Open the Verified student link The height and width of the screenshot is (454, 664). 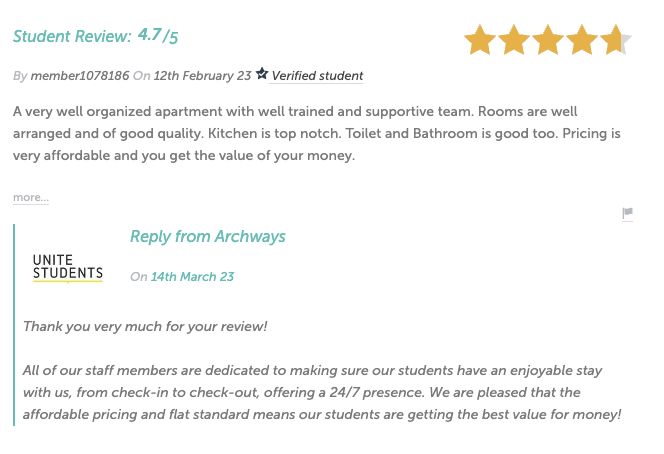pos(317,76)
